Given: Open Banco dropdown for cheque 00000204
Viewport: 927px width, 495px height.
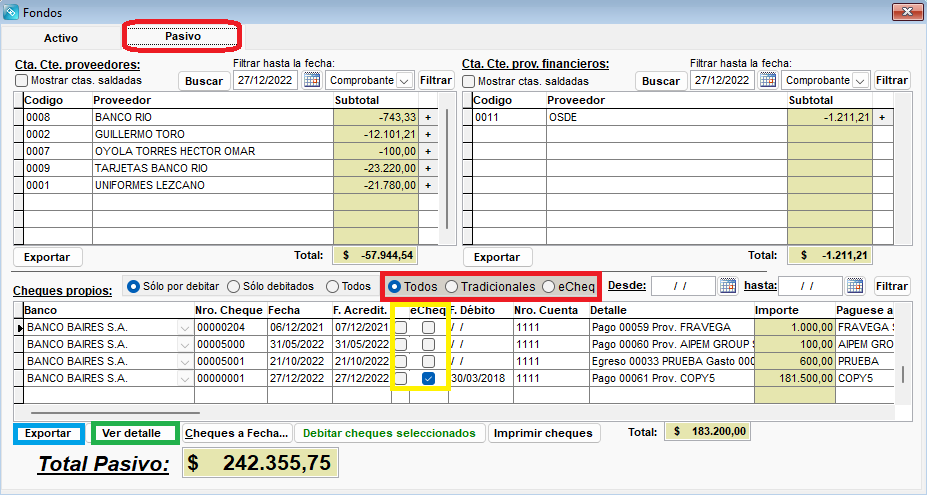Looking at the screenshot, I should pos(185,328).
